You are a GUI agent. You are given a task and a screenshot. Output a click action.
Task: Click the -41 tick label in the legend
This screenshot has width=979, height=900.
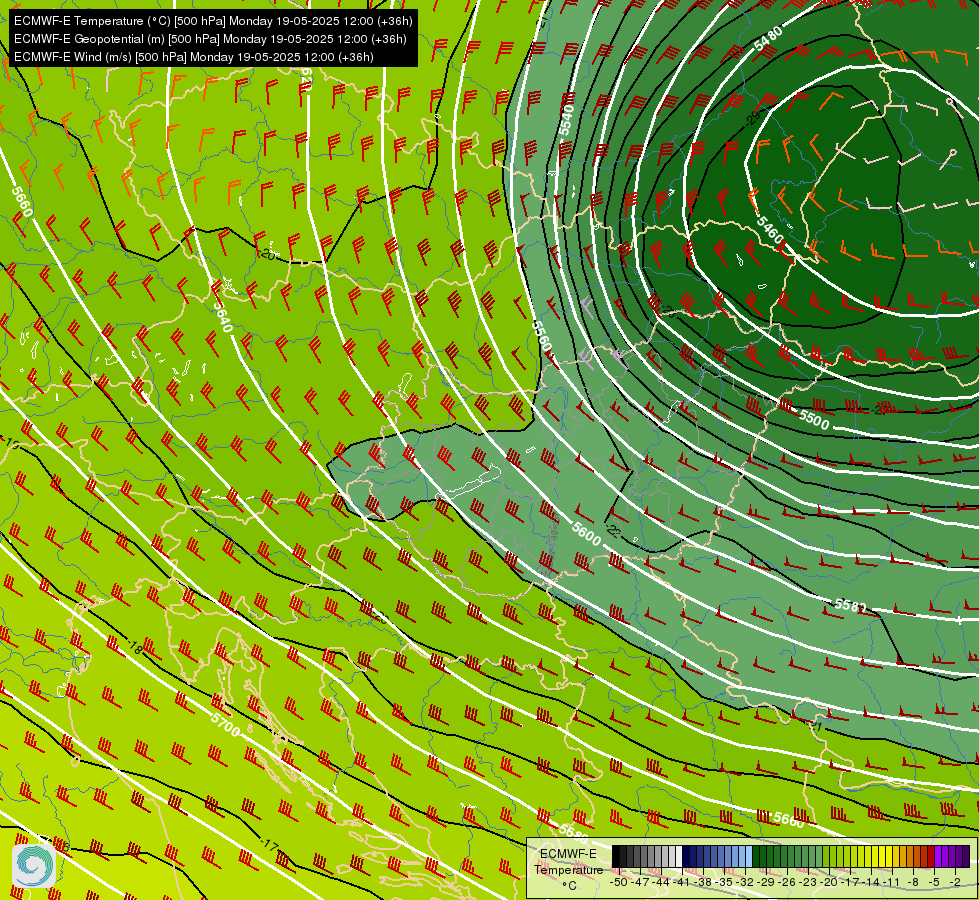683,882
